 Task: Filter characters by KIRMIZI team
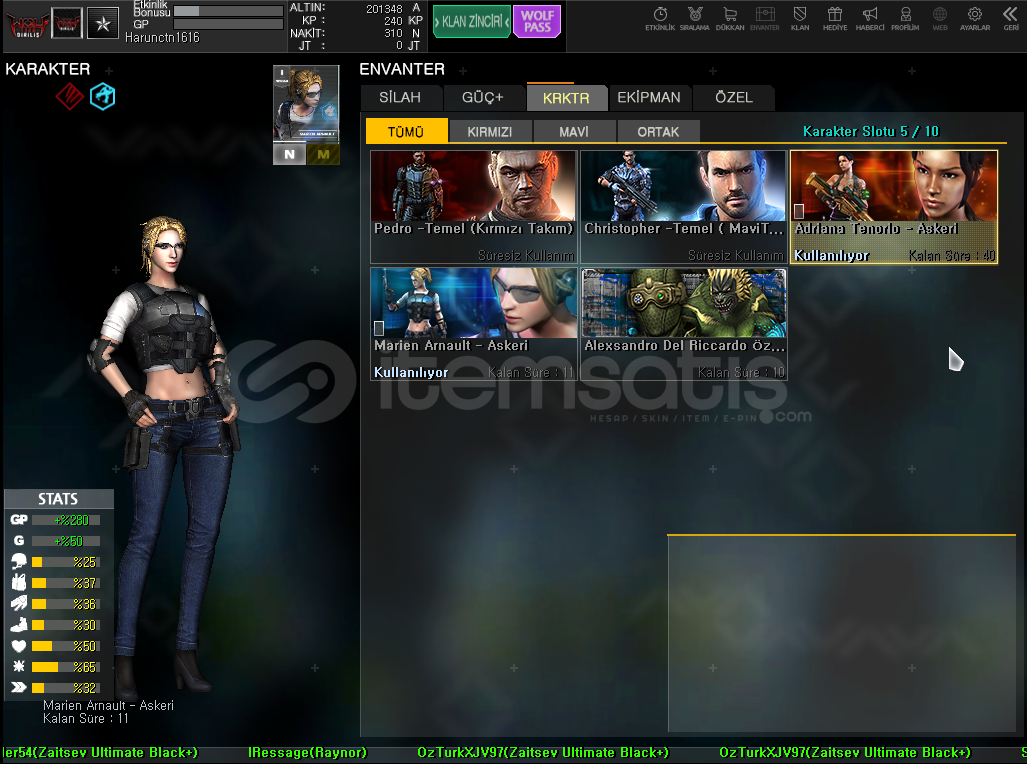[490, 131]
